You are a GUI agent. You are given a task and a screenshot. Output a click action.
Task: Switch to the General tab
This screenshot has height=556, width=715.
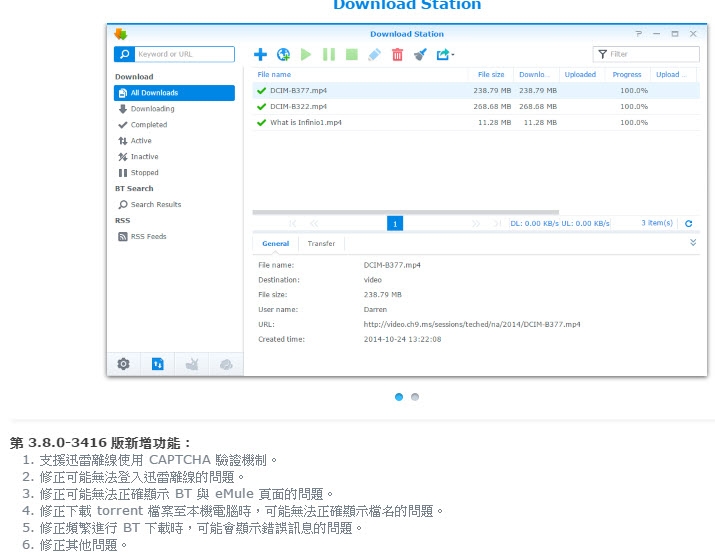pyautogui.click(x=275, y=244)
